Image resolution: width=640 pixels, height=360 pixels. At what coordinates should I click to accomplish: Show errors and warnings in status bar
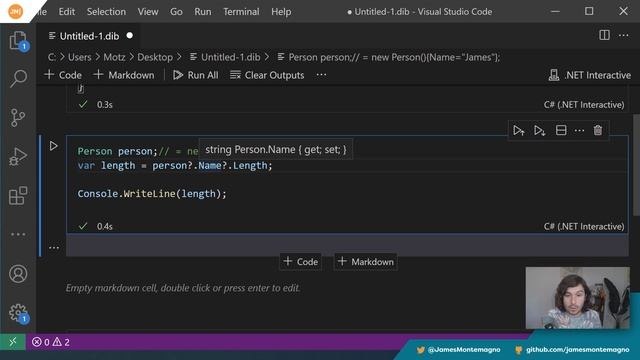tap(51, 342)
